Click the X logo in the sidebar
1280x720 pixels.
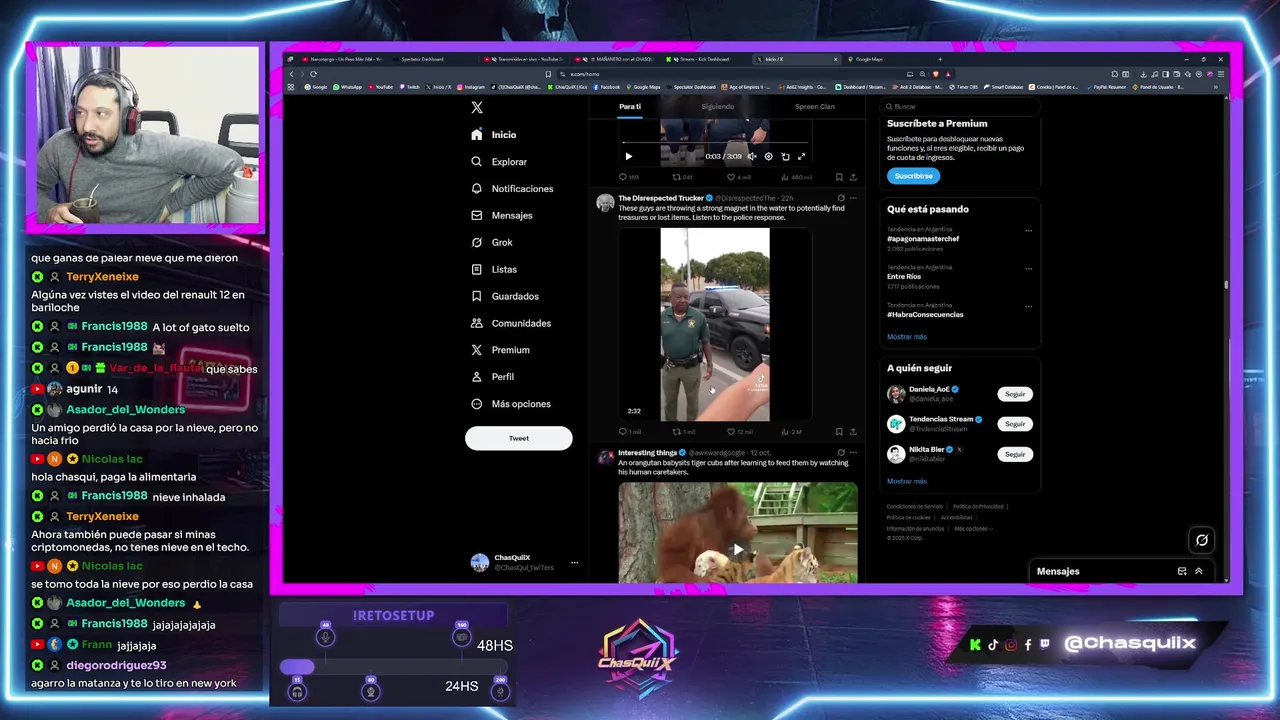click(477, 107)
